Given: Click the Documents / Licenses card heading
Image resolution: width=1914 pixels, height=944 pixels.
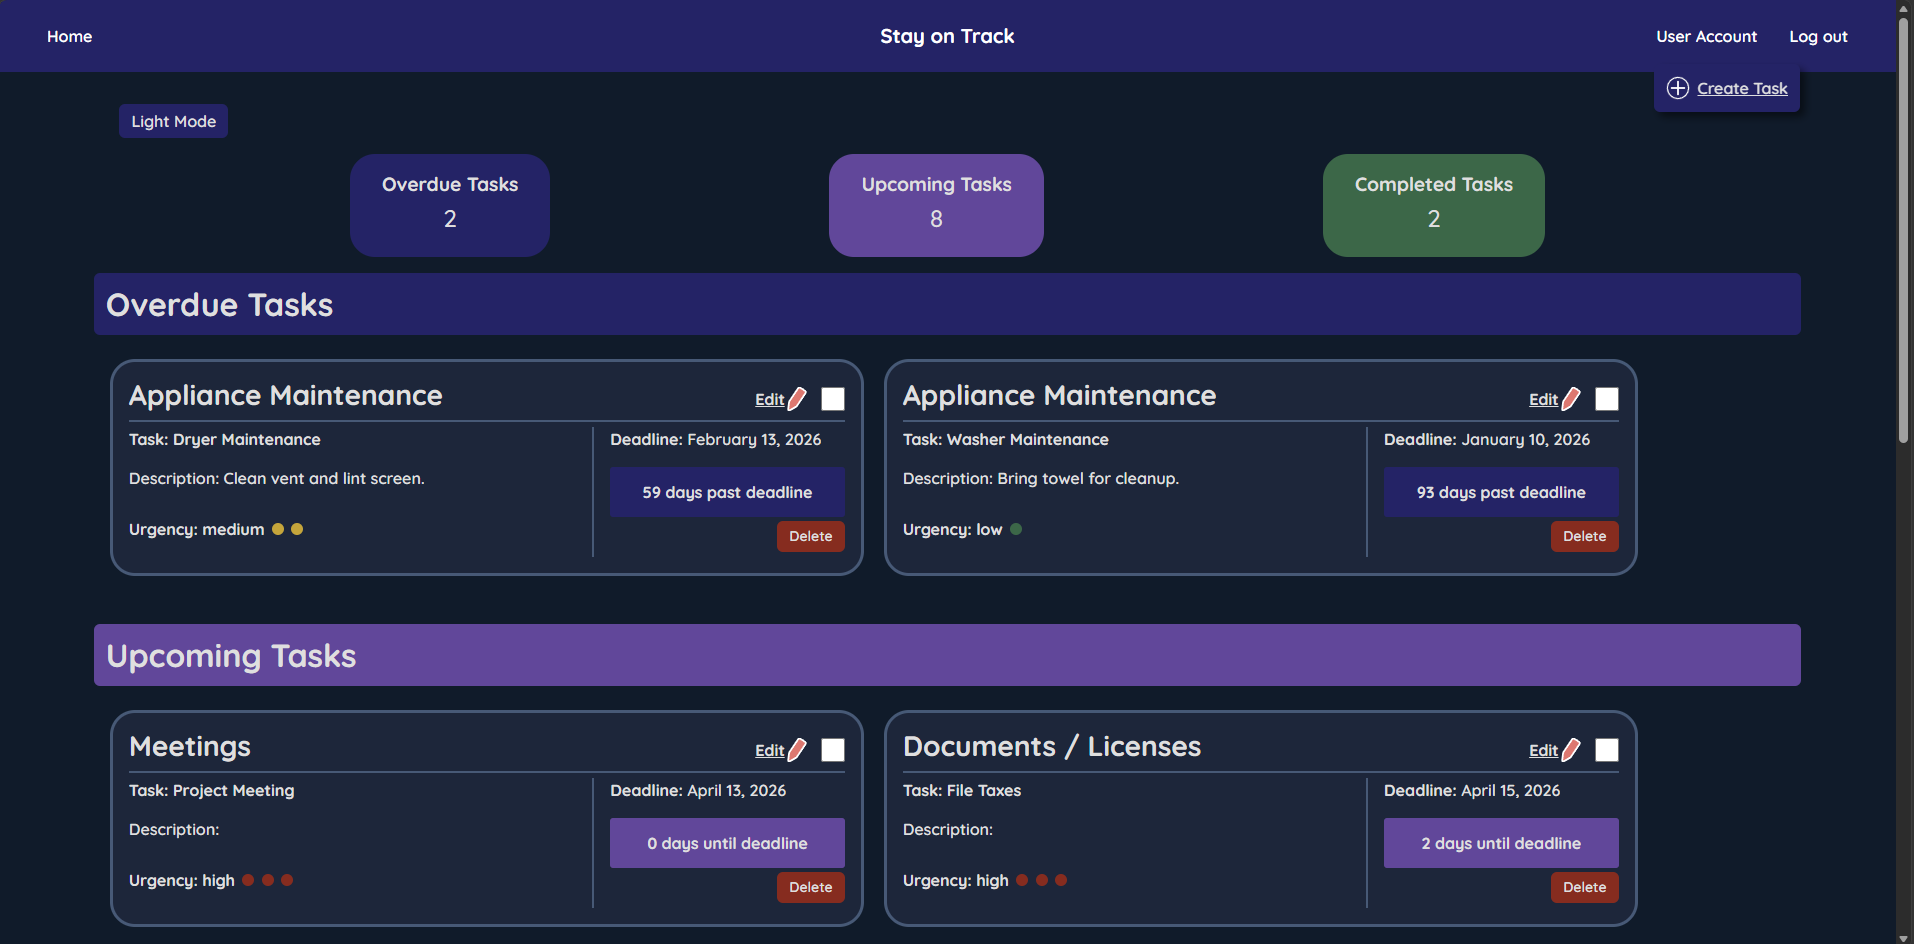Looking at the screenshot, I should pyautogui.click(x=1052, y=746).
